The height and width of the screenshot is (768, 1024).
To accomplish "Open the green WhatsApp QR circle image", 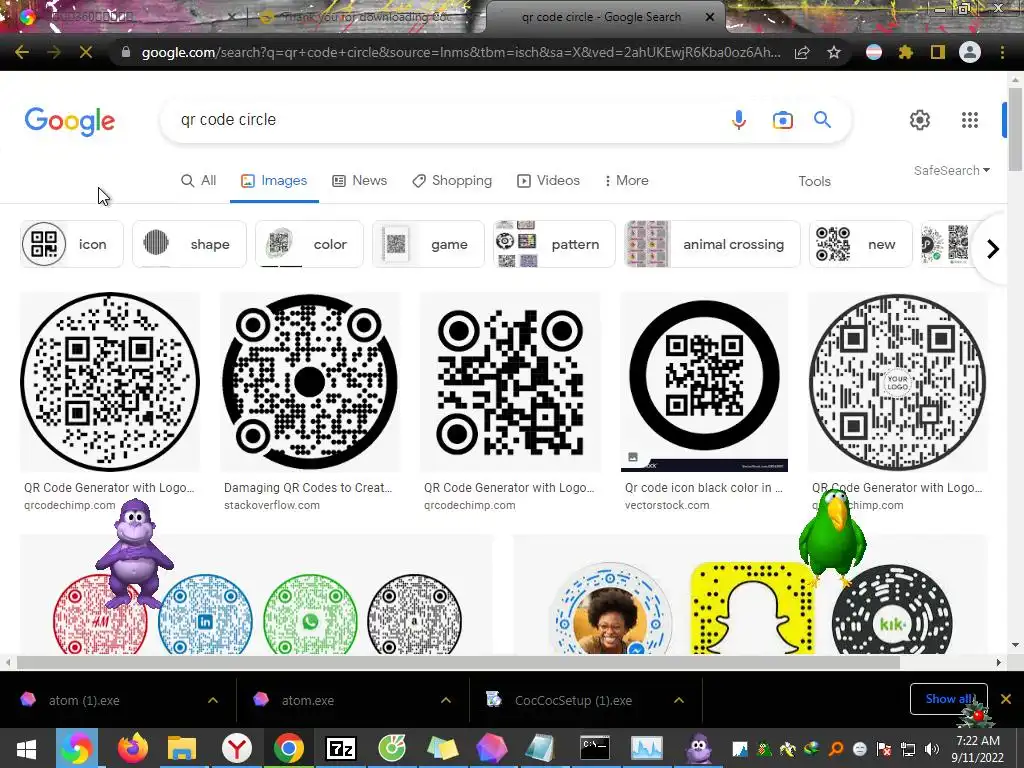I will pyautogui.click(x=310, y=615).
